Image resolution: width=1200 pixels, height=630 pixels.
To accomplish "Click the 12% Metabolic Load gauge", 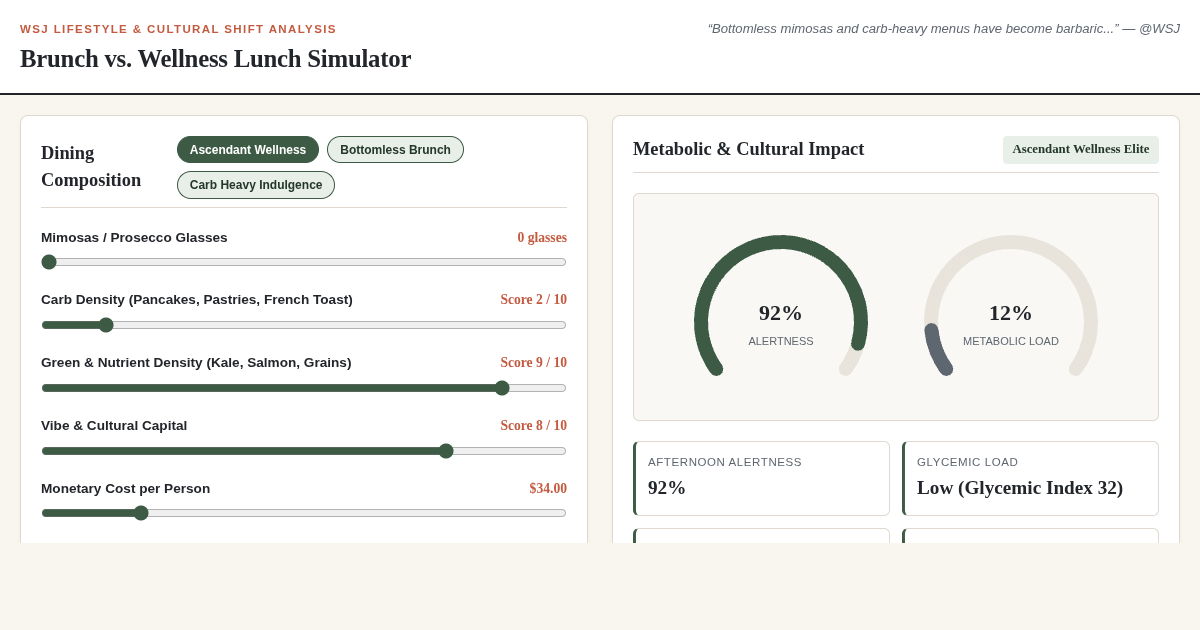I will click(x=1011, y=307).
